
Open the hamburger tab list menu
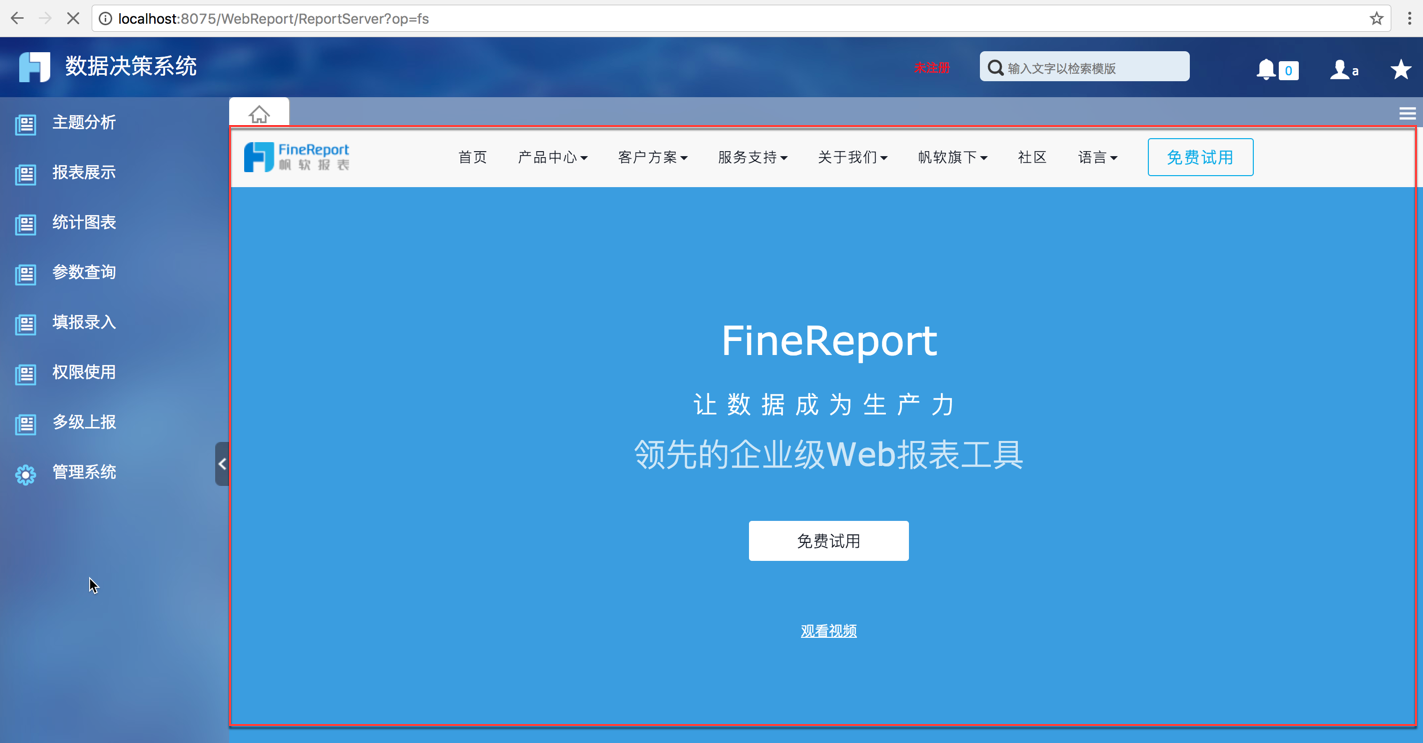(1407, 114)
